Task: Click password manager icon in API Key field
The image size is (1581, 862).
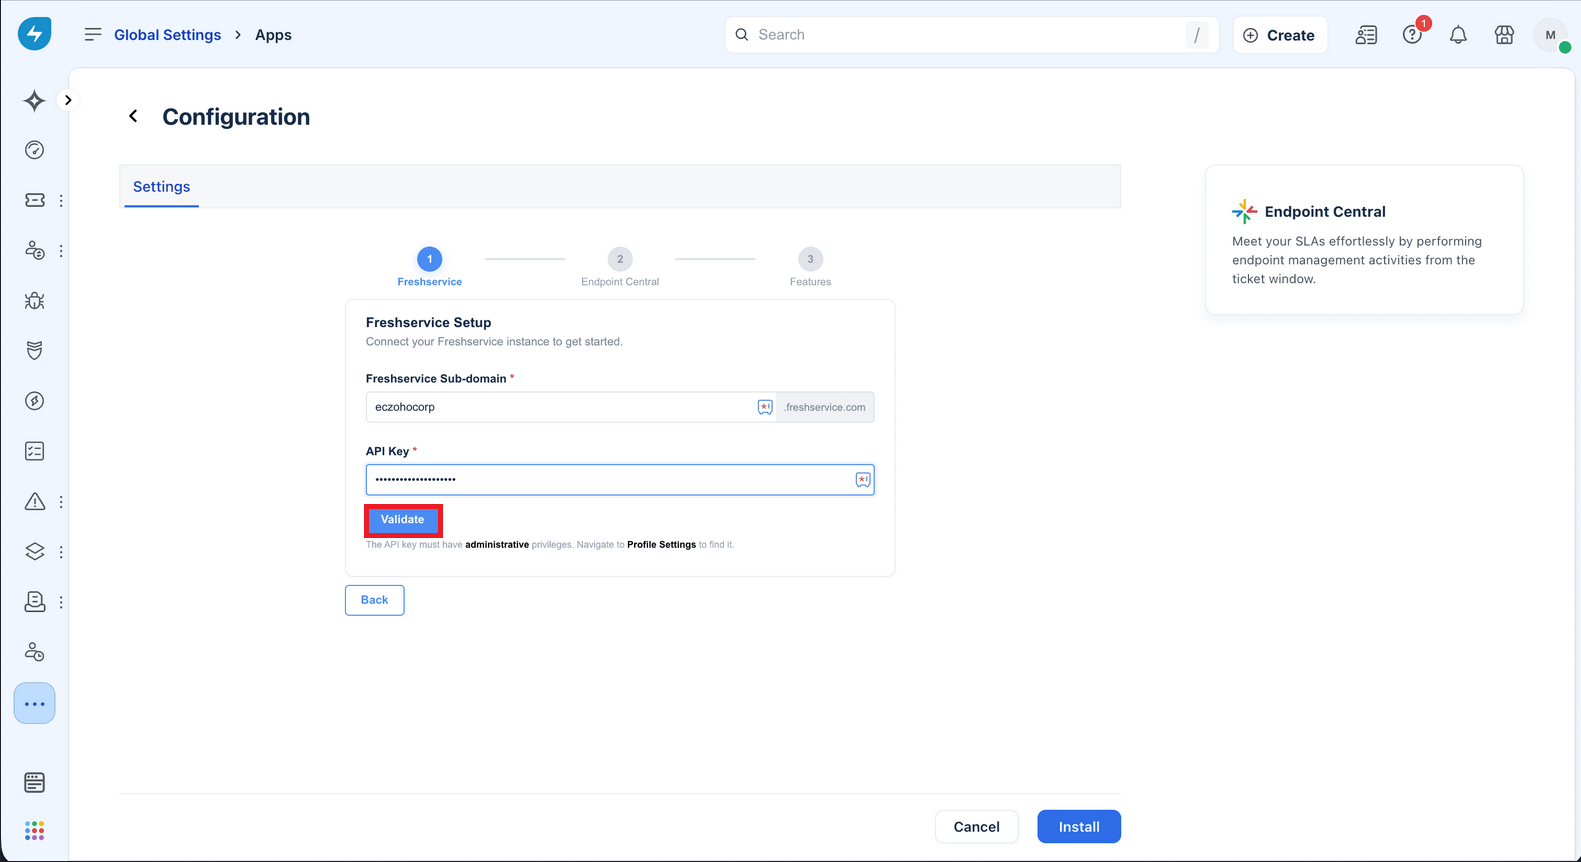Action: click(x=863, y=480)
